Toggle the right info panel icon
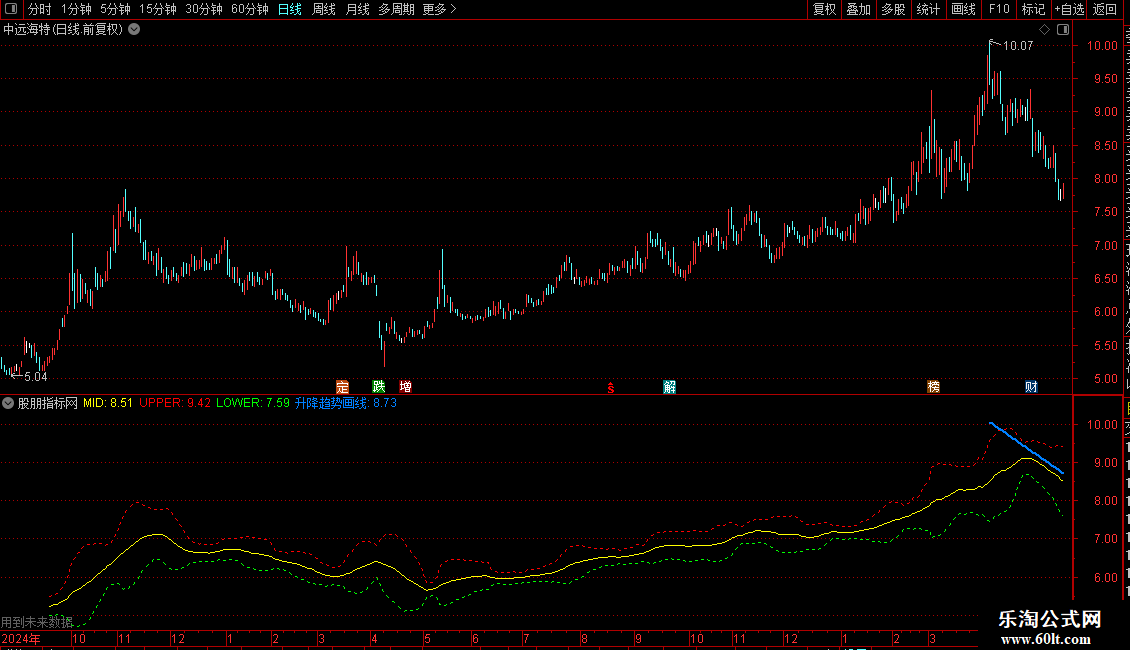The image size is (1130, 650). click(1062, 30)
